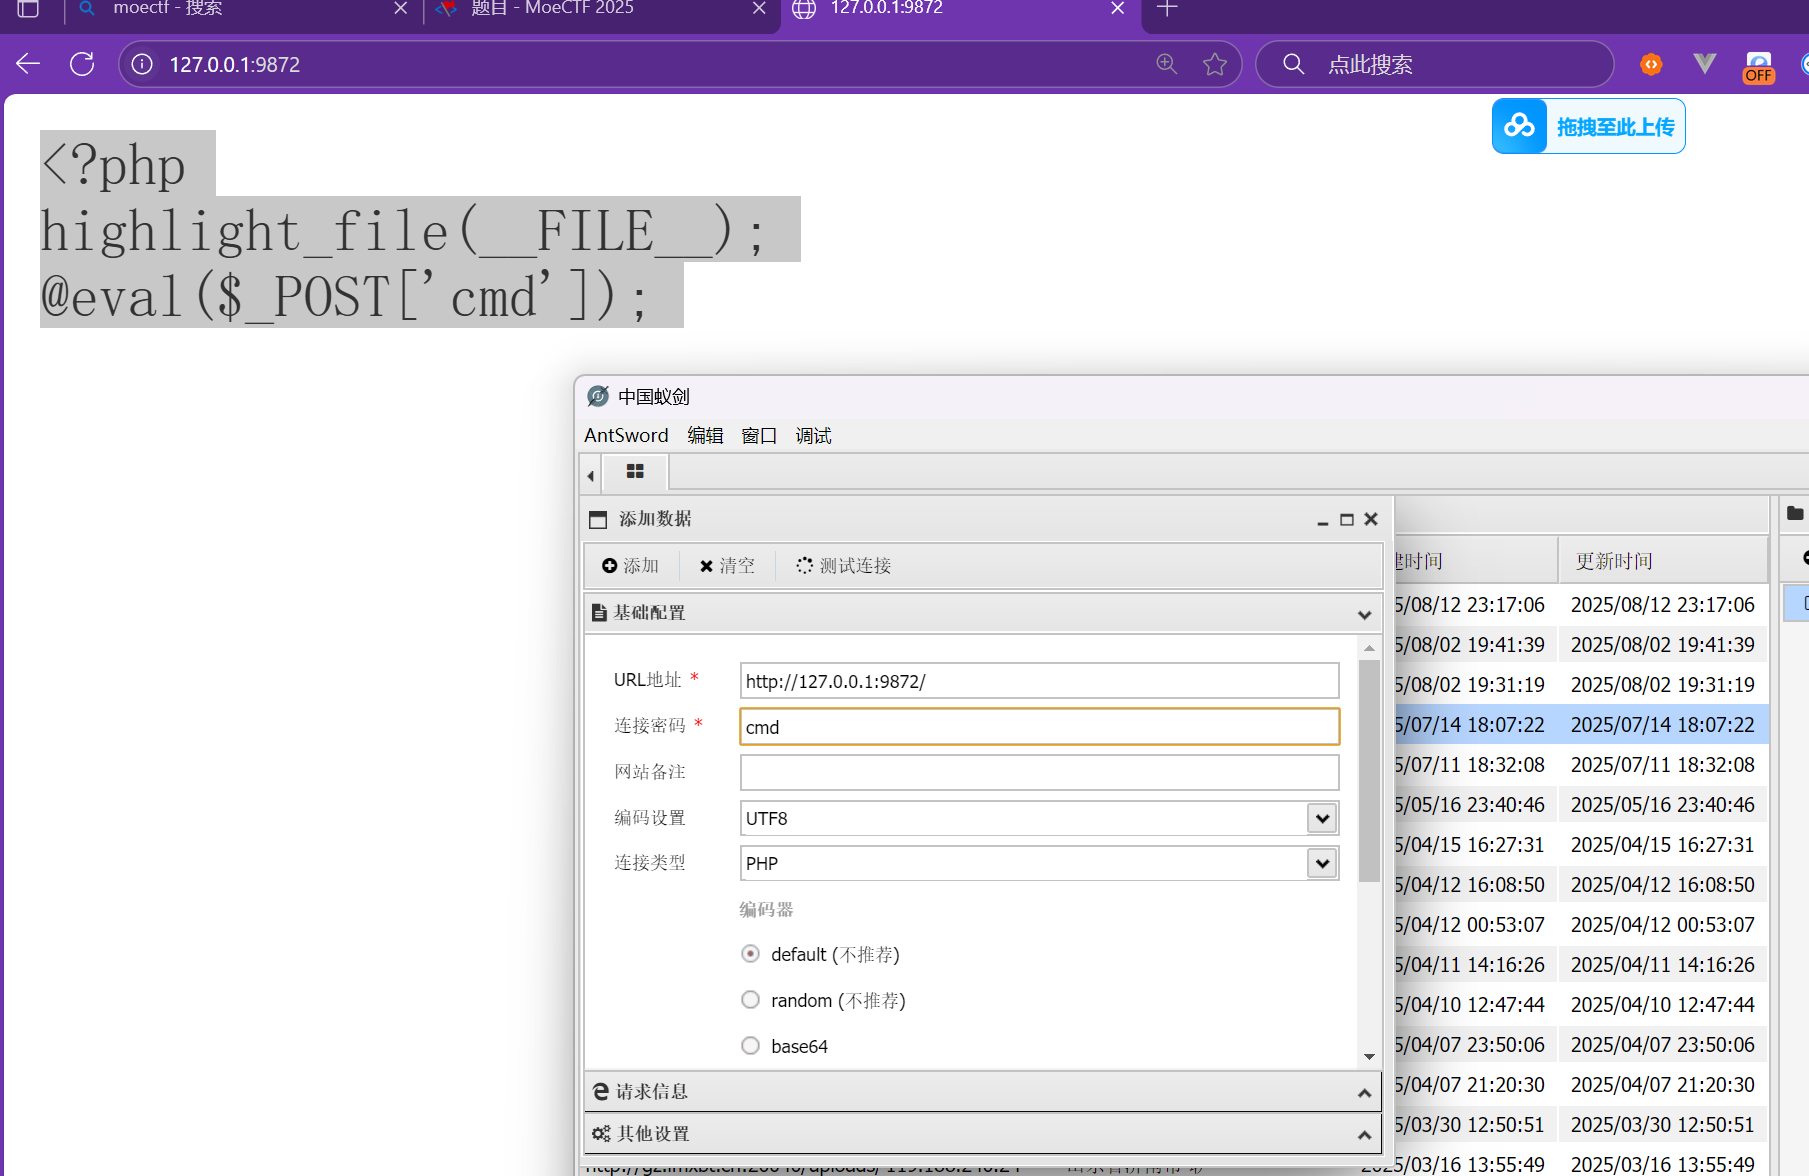Click the Baidu cloud upload icon
Image resolution: width=1809 pixels, height=1176 pixels.
pyautogui.click(x=1519, y=126)
